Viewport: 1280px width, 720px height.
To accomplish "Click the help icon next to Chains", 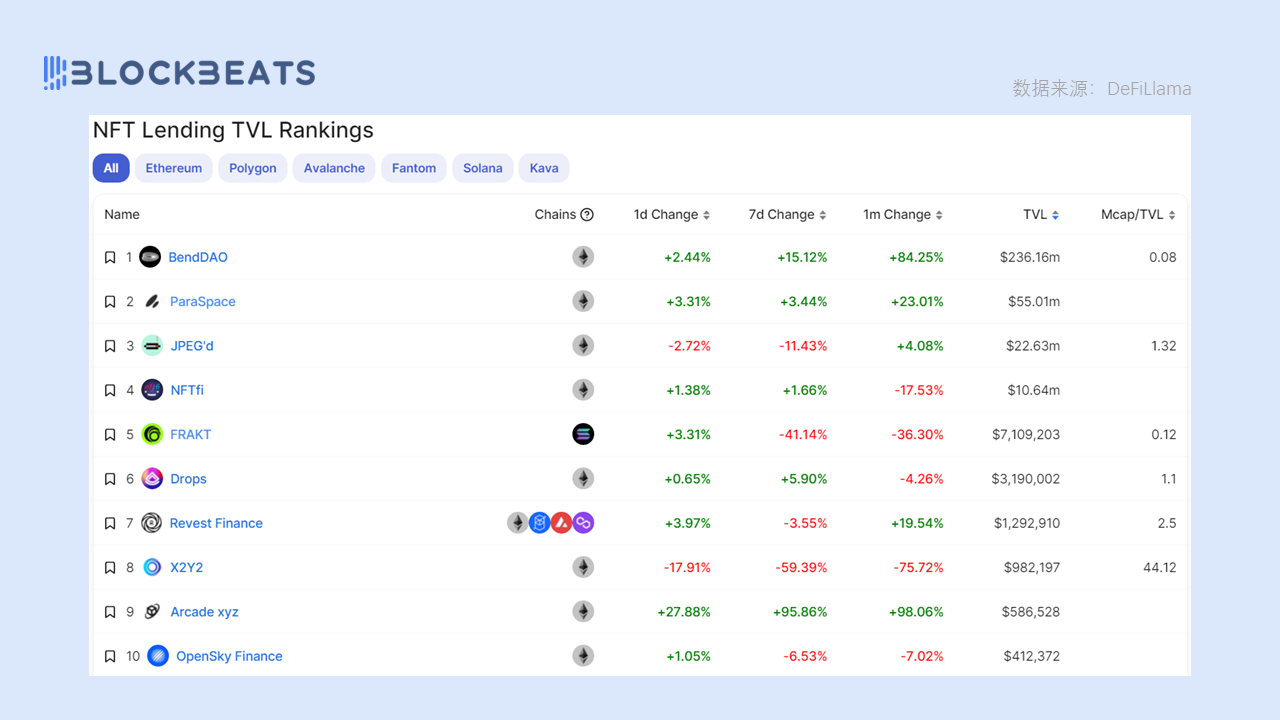I will tap(587, 215).
